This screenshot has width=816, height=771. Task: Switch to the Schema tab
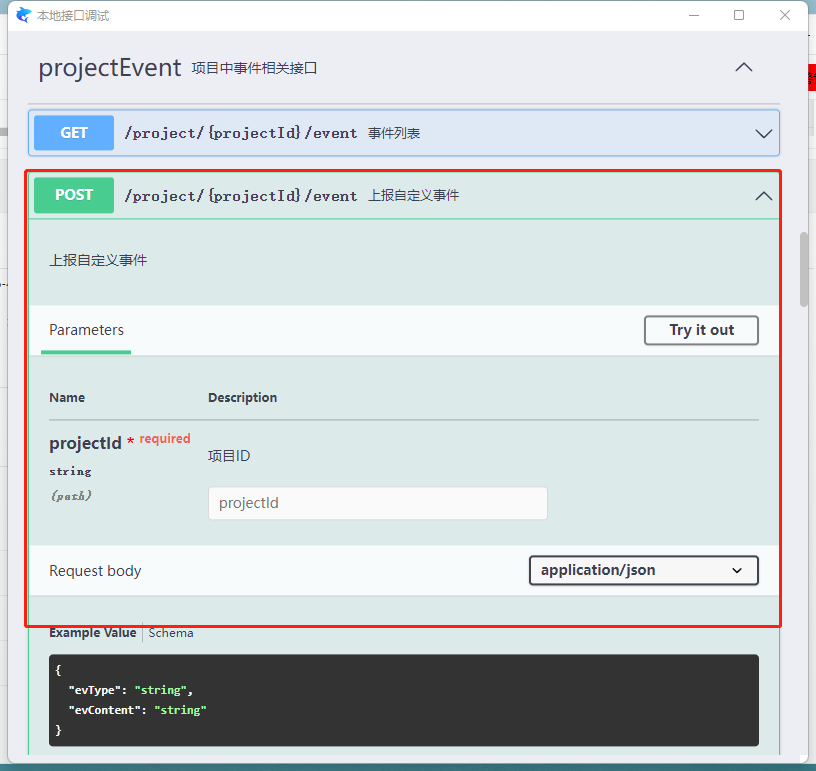click(171, 633)
